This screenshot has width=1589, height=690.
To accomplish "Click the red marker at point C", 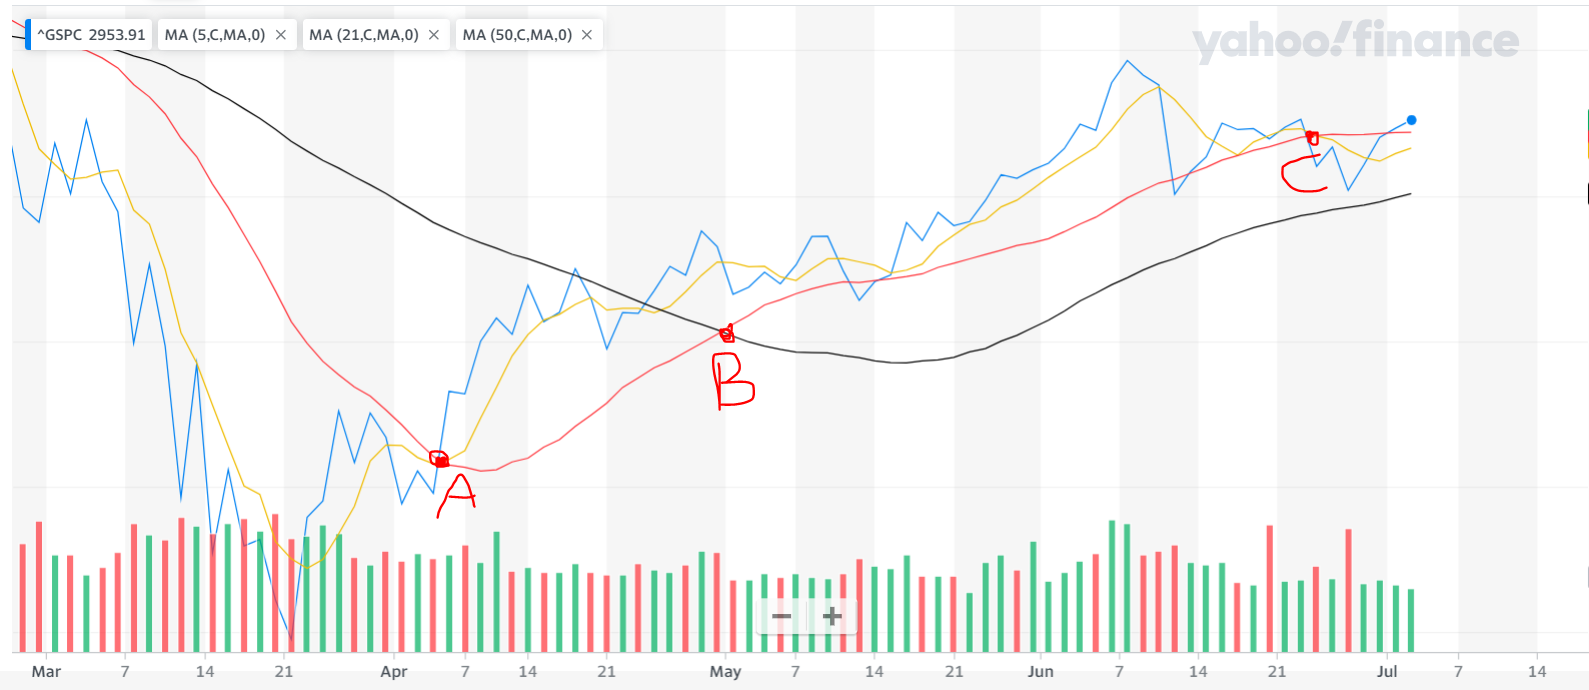I will tap(1312, 138).
